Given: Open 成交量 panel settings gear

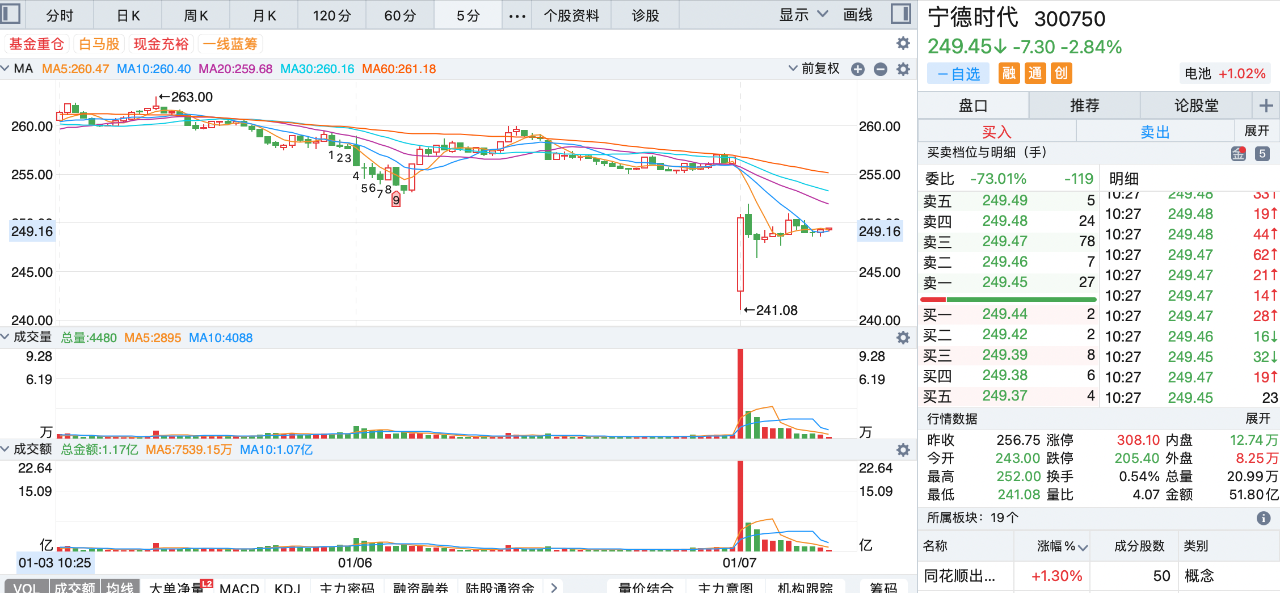Looking at the screenshot, I should 903,338.
